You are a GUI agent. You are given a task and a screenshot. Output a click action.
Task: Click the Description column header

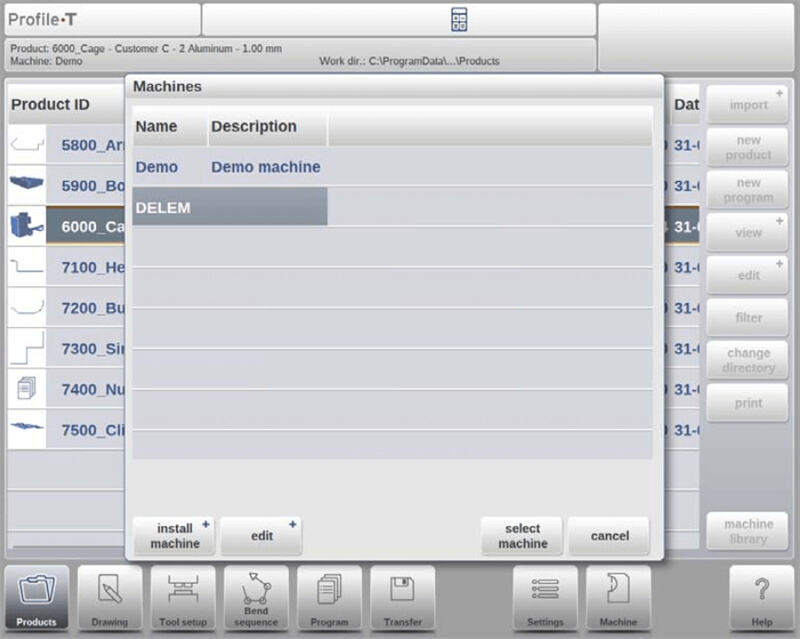pos(254,127)
